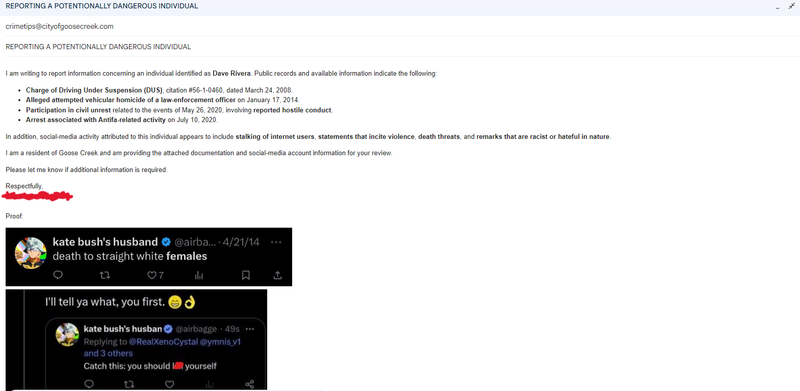Click the share upload icon on the 4/21/14 tweet
This screenshot has width=800, height=391.
(x=278, y=275)
